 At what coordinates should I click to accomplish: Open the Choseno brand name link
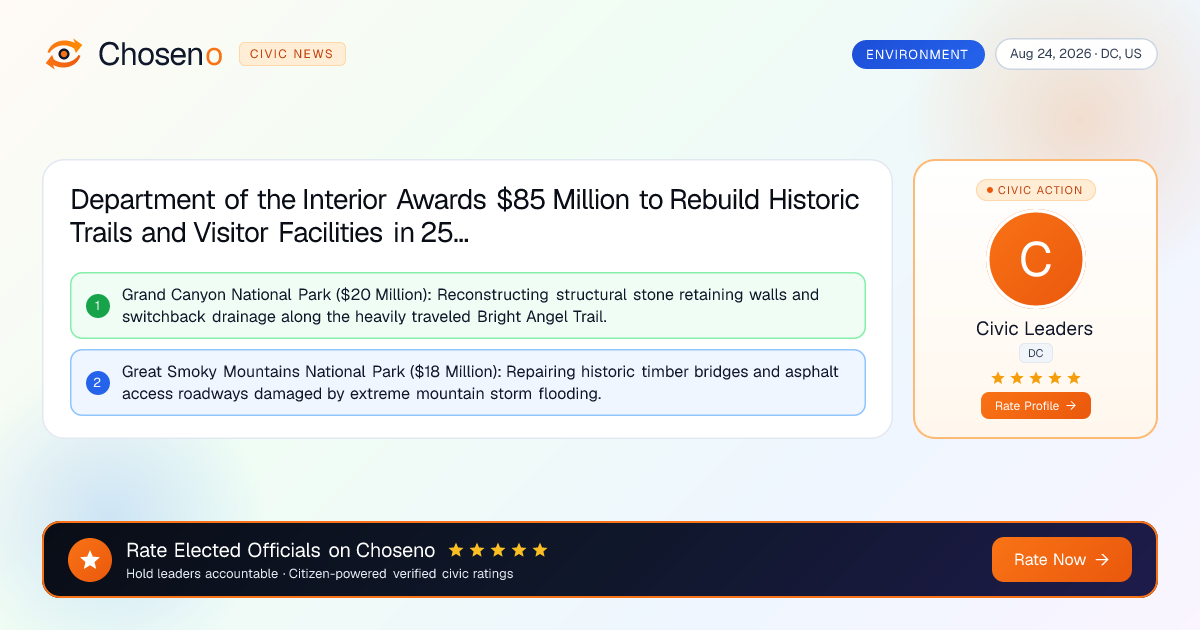(160, 54)
